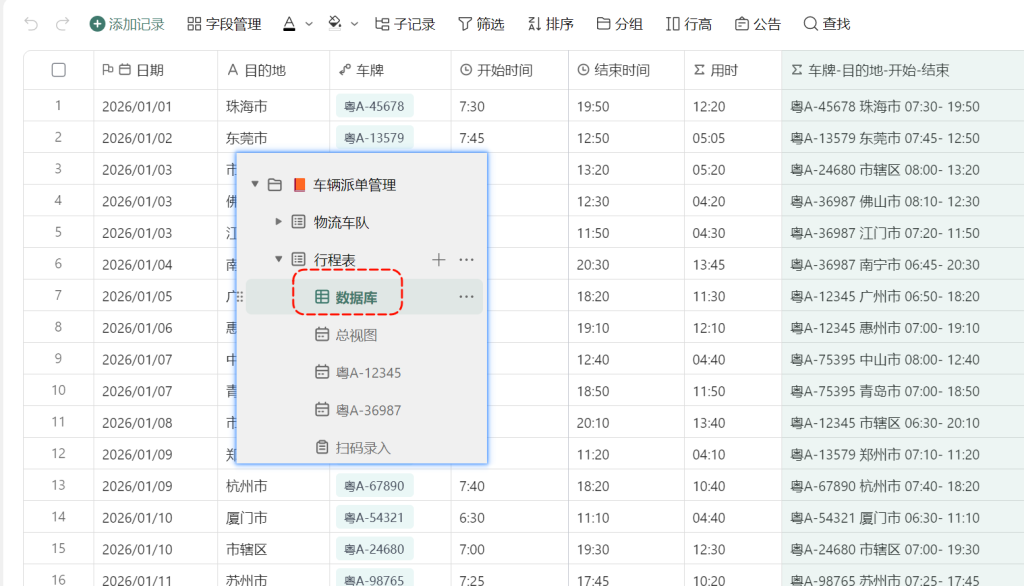Open 物流车队 table in tree

pyautogui.click(x=342, y=222)
